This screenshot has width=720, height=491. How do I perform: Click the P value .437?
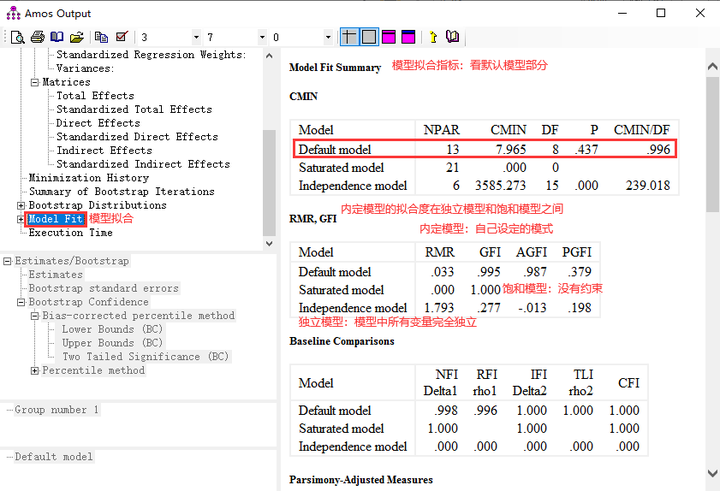[586, 149]
